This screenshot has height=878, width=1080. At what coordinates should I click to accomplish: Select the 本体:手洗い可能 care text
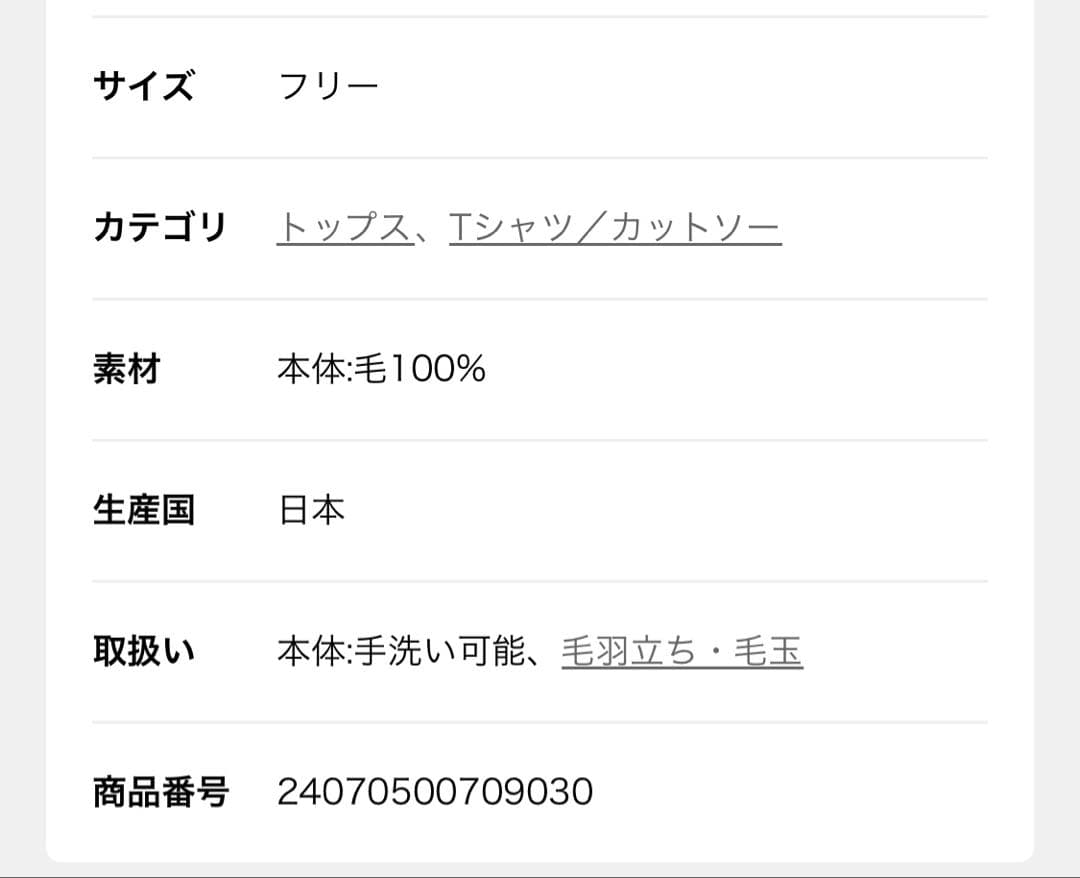tap(400, 650)
